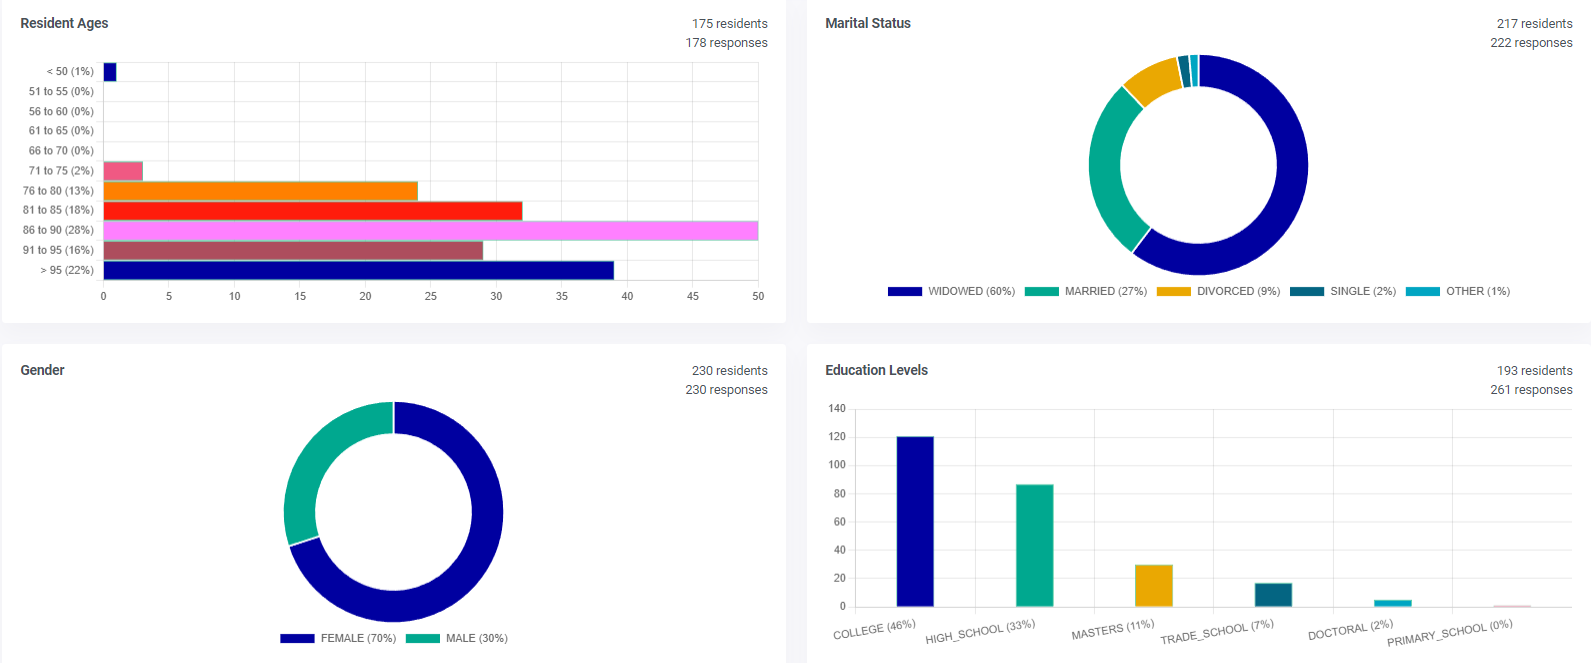Click the MALE (30%) legend label
Image resolution: width=1591 pixels, height=663 pixels.
tap(477, 639)
